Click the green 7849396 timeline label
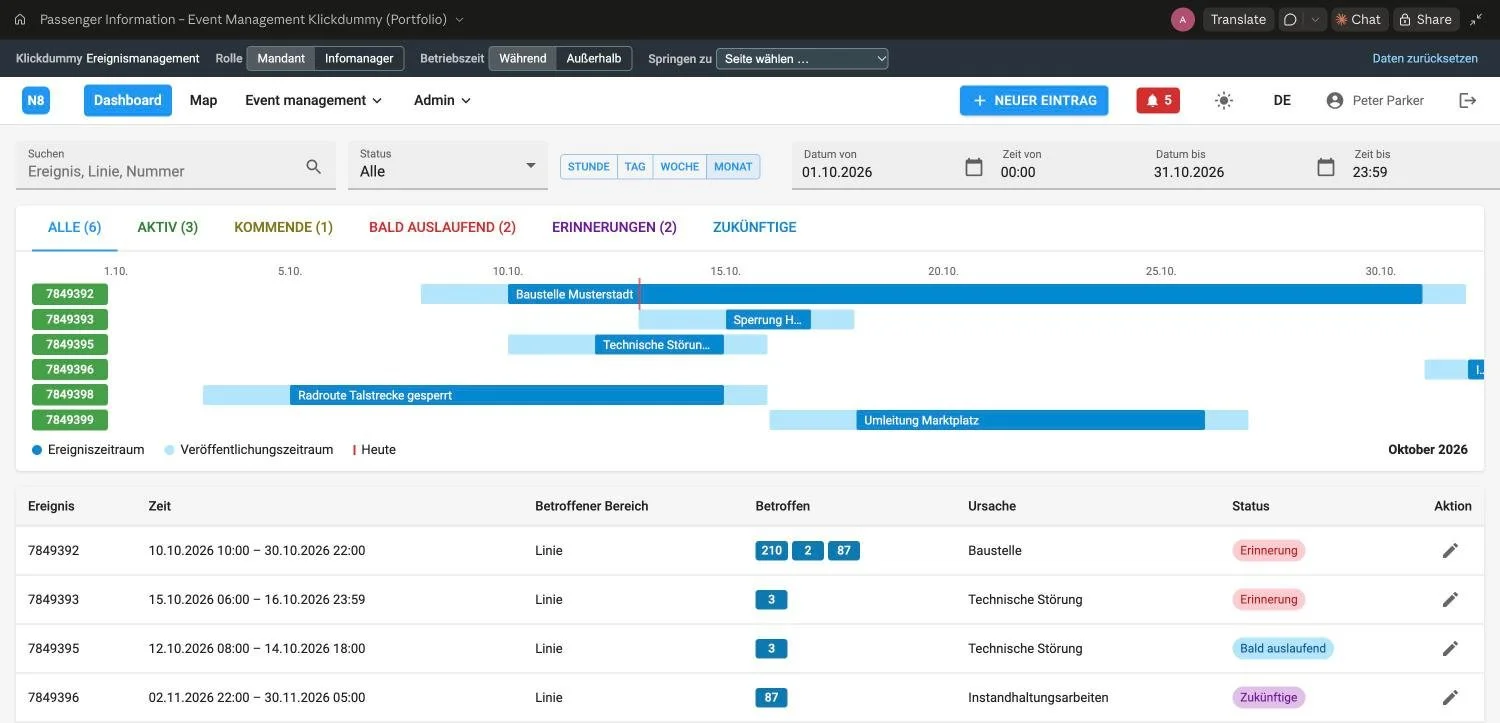This screenshot has height=723, width=1500. point(70,369)
